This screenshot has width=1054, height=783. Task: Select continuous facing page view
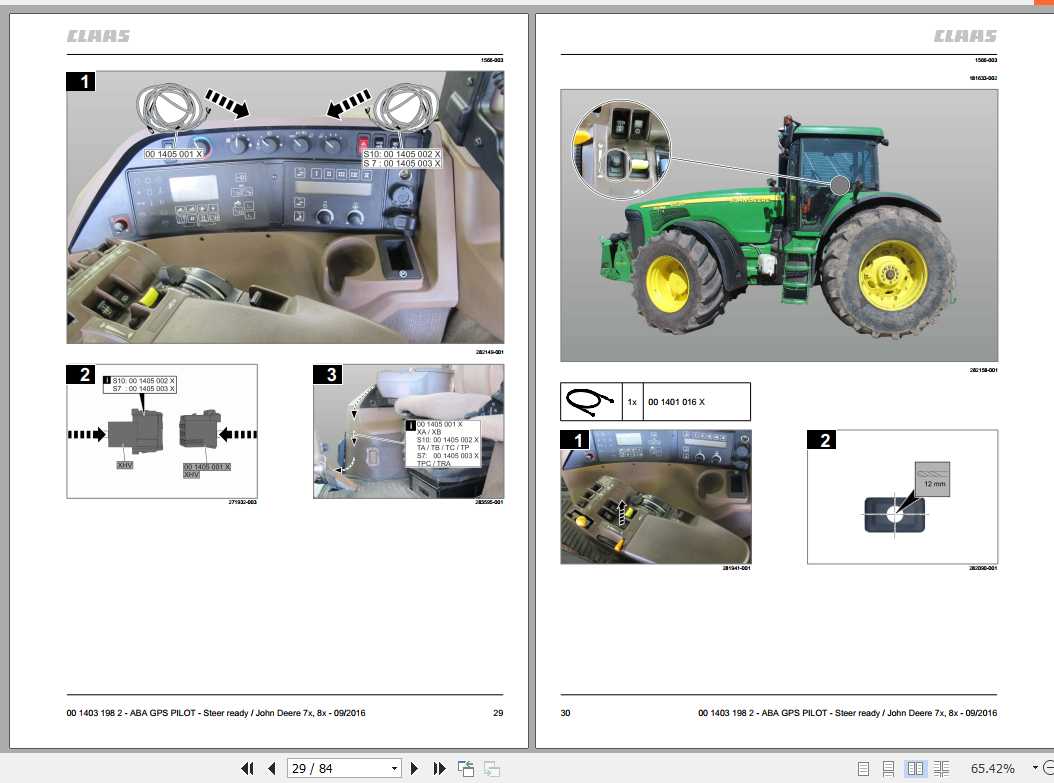pos(942,768)
